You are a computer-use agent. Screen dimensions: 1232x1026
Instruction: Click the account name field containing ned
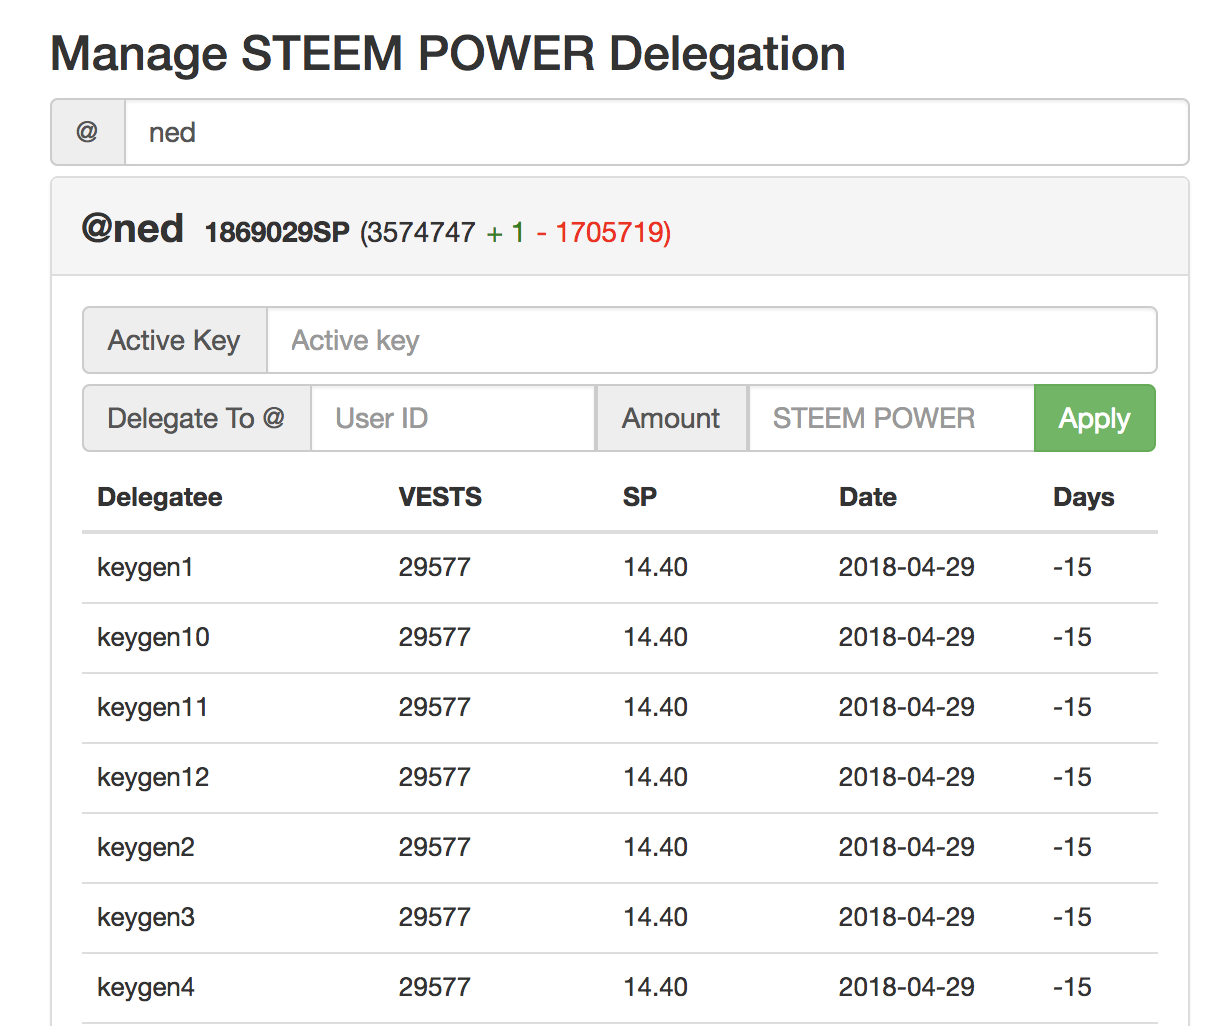(656, 132)
